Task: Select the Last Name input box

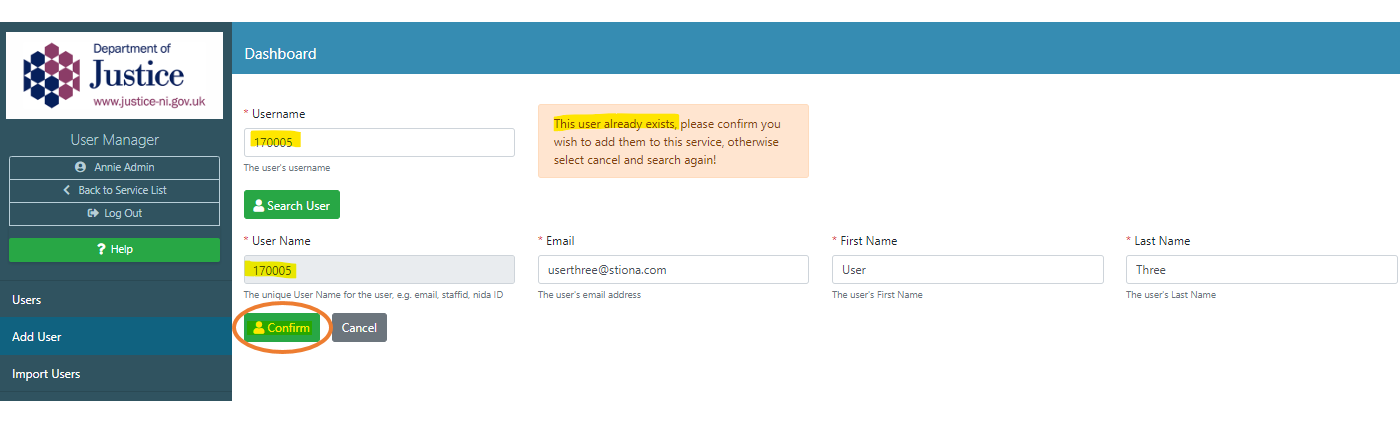Action: pyautogui.click(x=1261, y=269)
